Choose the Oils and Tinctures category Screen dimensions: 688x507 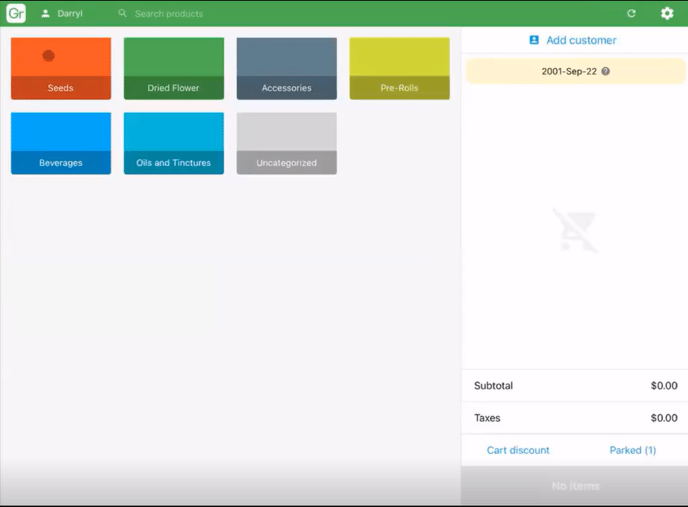[x=174, y=144]
